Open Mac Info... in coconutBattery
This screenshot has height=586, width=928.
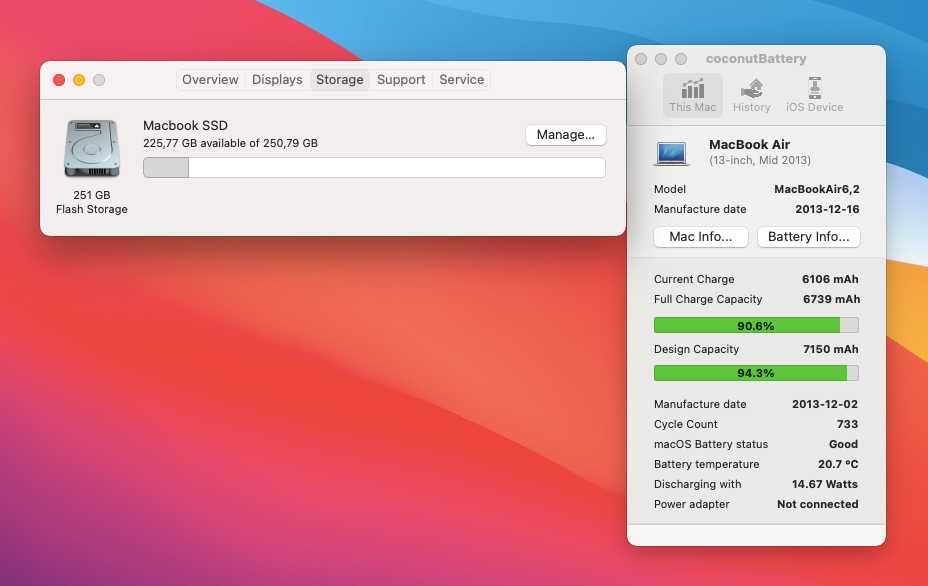click(701, 237)
